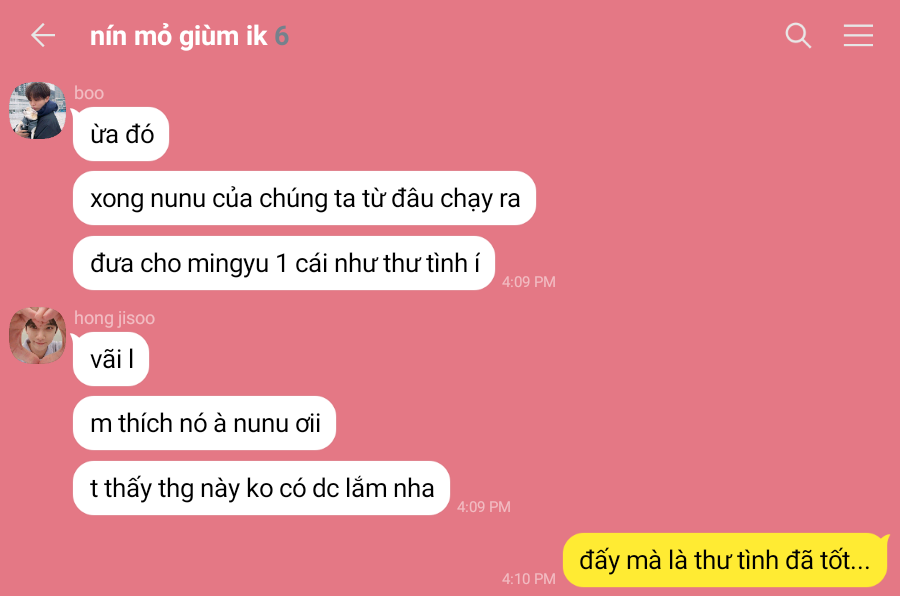Select message t thấy thg này ko có dc
This screenshot has width=900, height=596.
(261, 489)
